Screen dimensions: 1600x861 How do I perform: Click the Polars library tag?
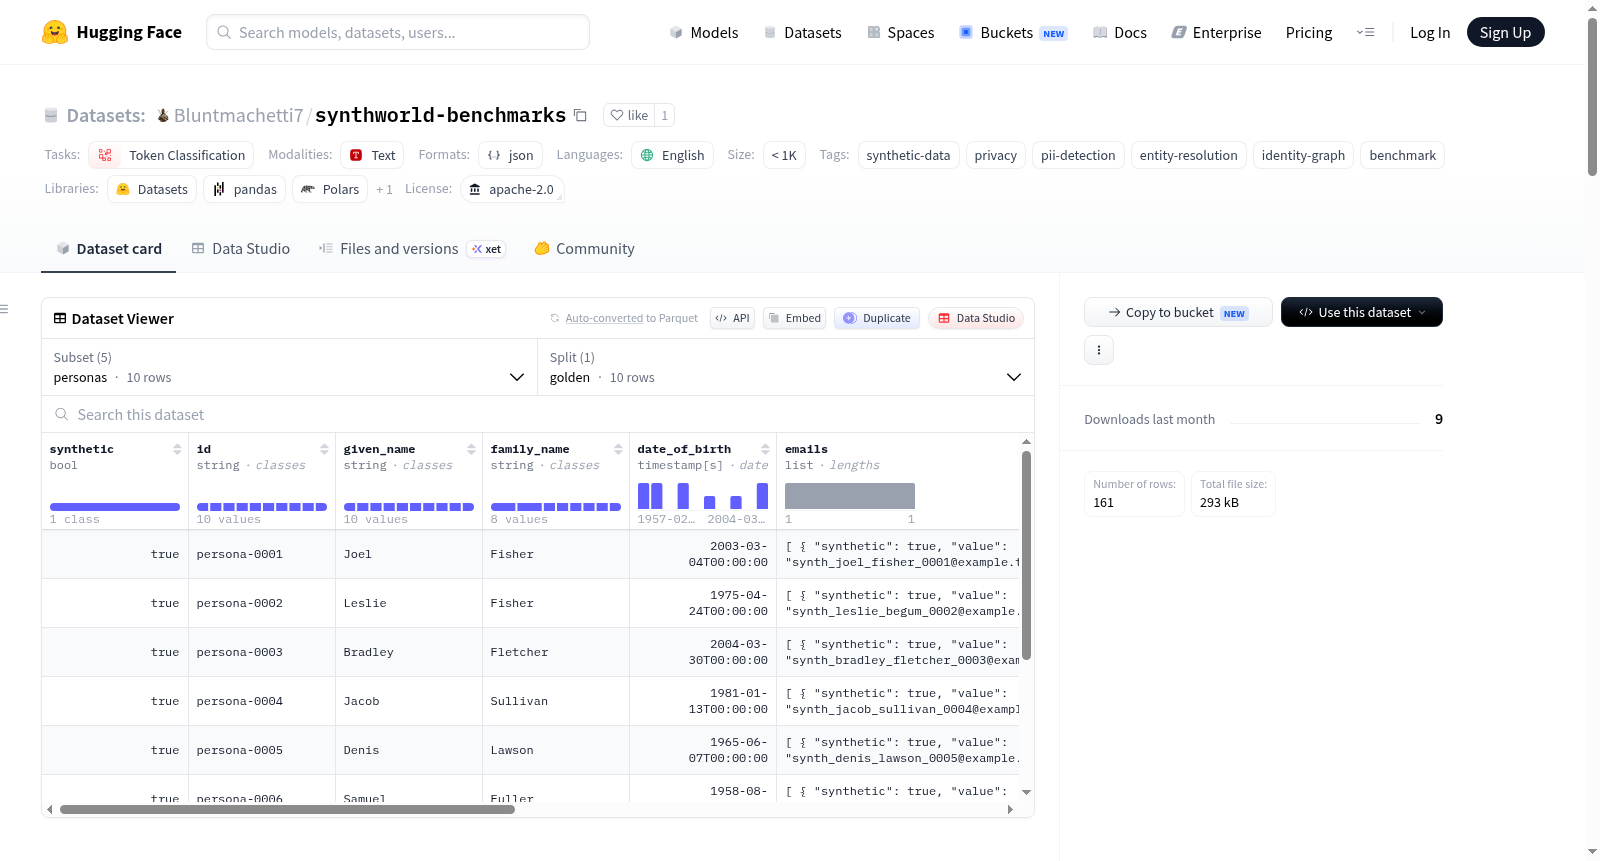point(330,189)
